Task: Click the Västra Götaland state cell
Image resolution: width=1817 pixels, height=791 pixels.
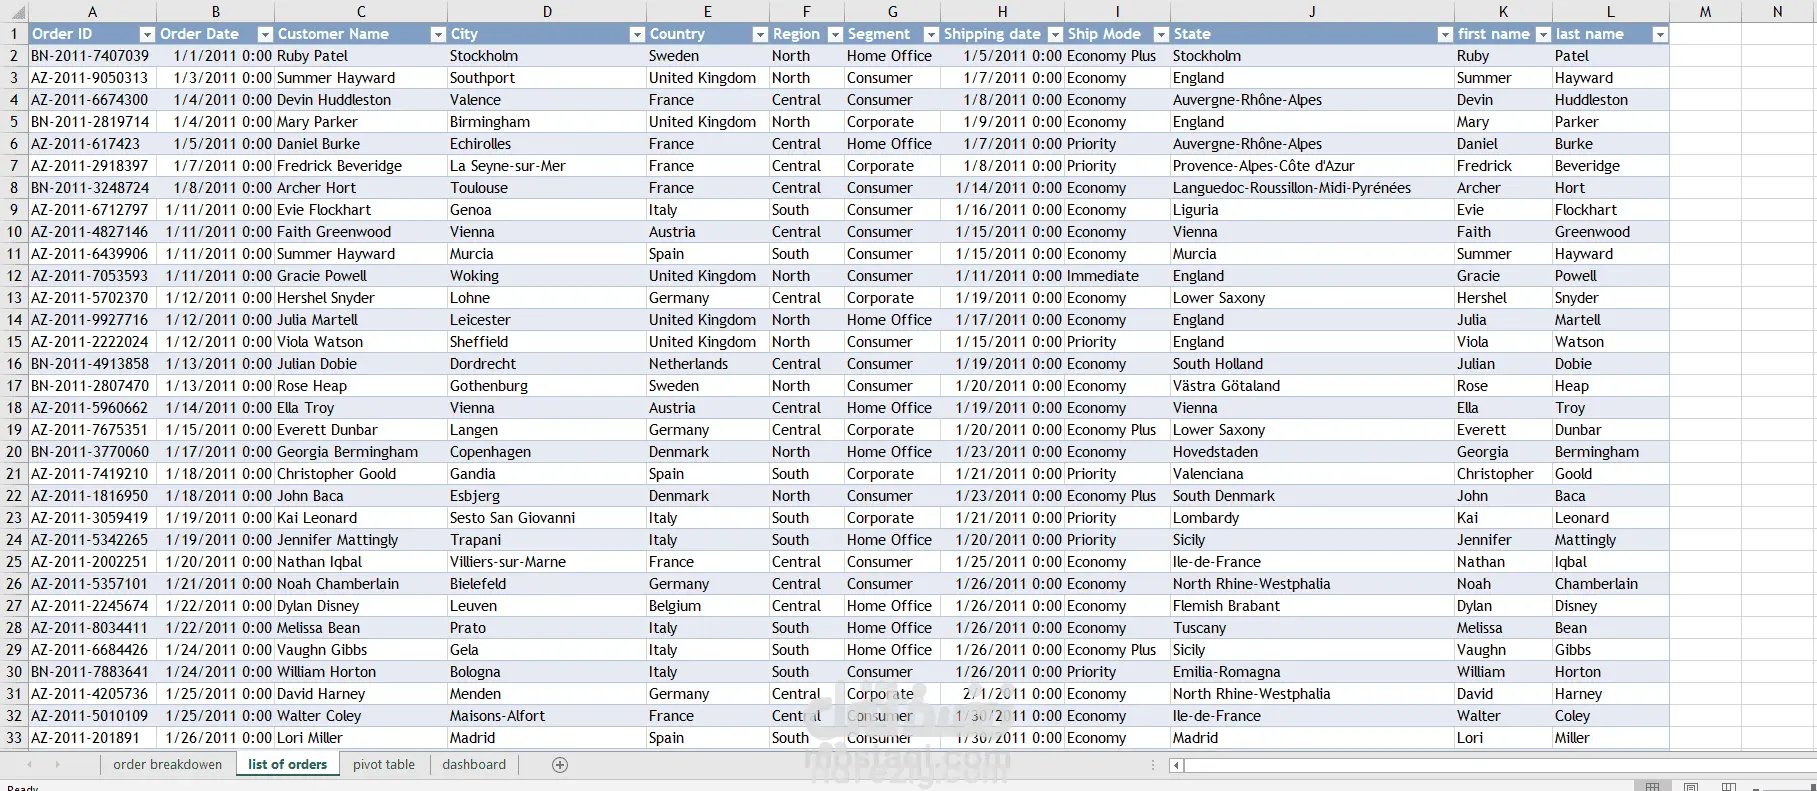Action: [x=1312, y=386]
